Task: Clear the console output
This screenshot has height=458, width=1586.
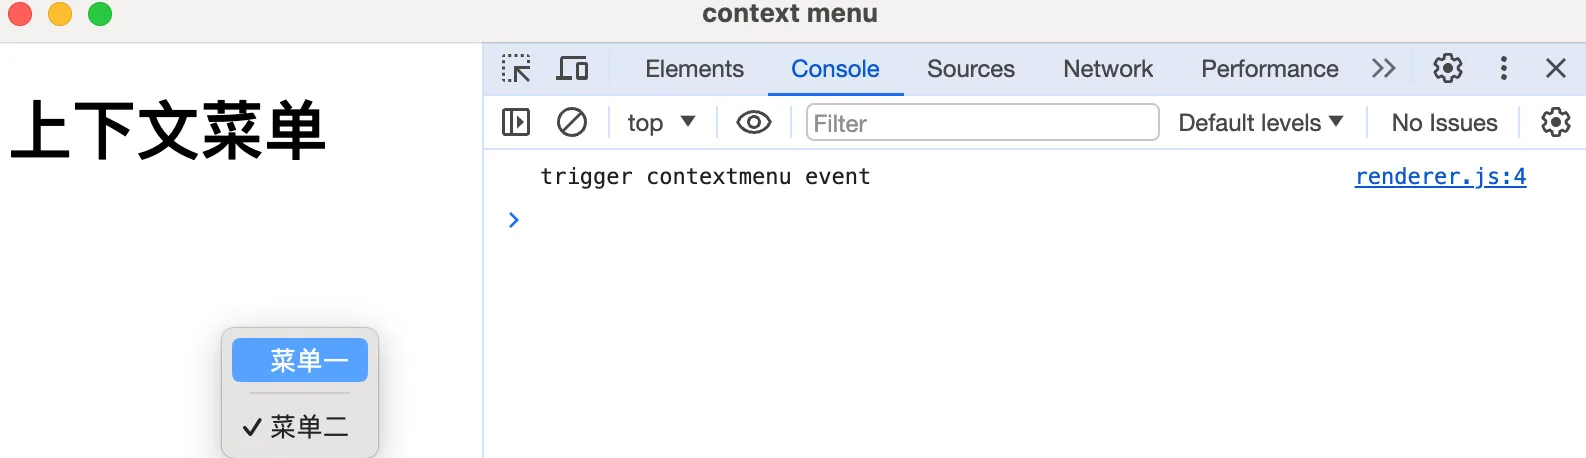Action: pyautogui.click(x=572, y=123)
